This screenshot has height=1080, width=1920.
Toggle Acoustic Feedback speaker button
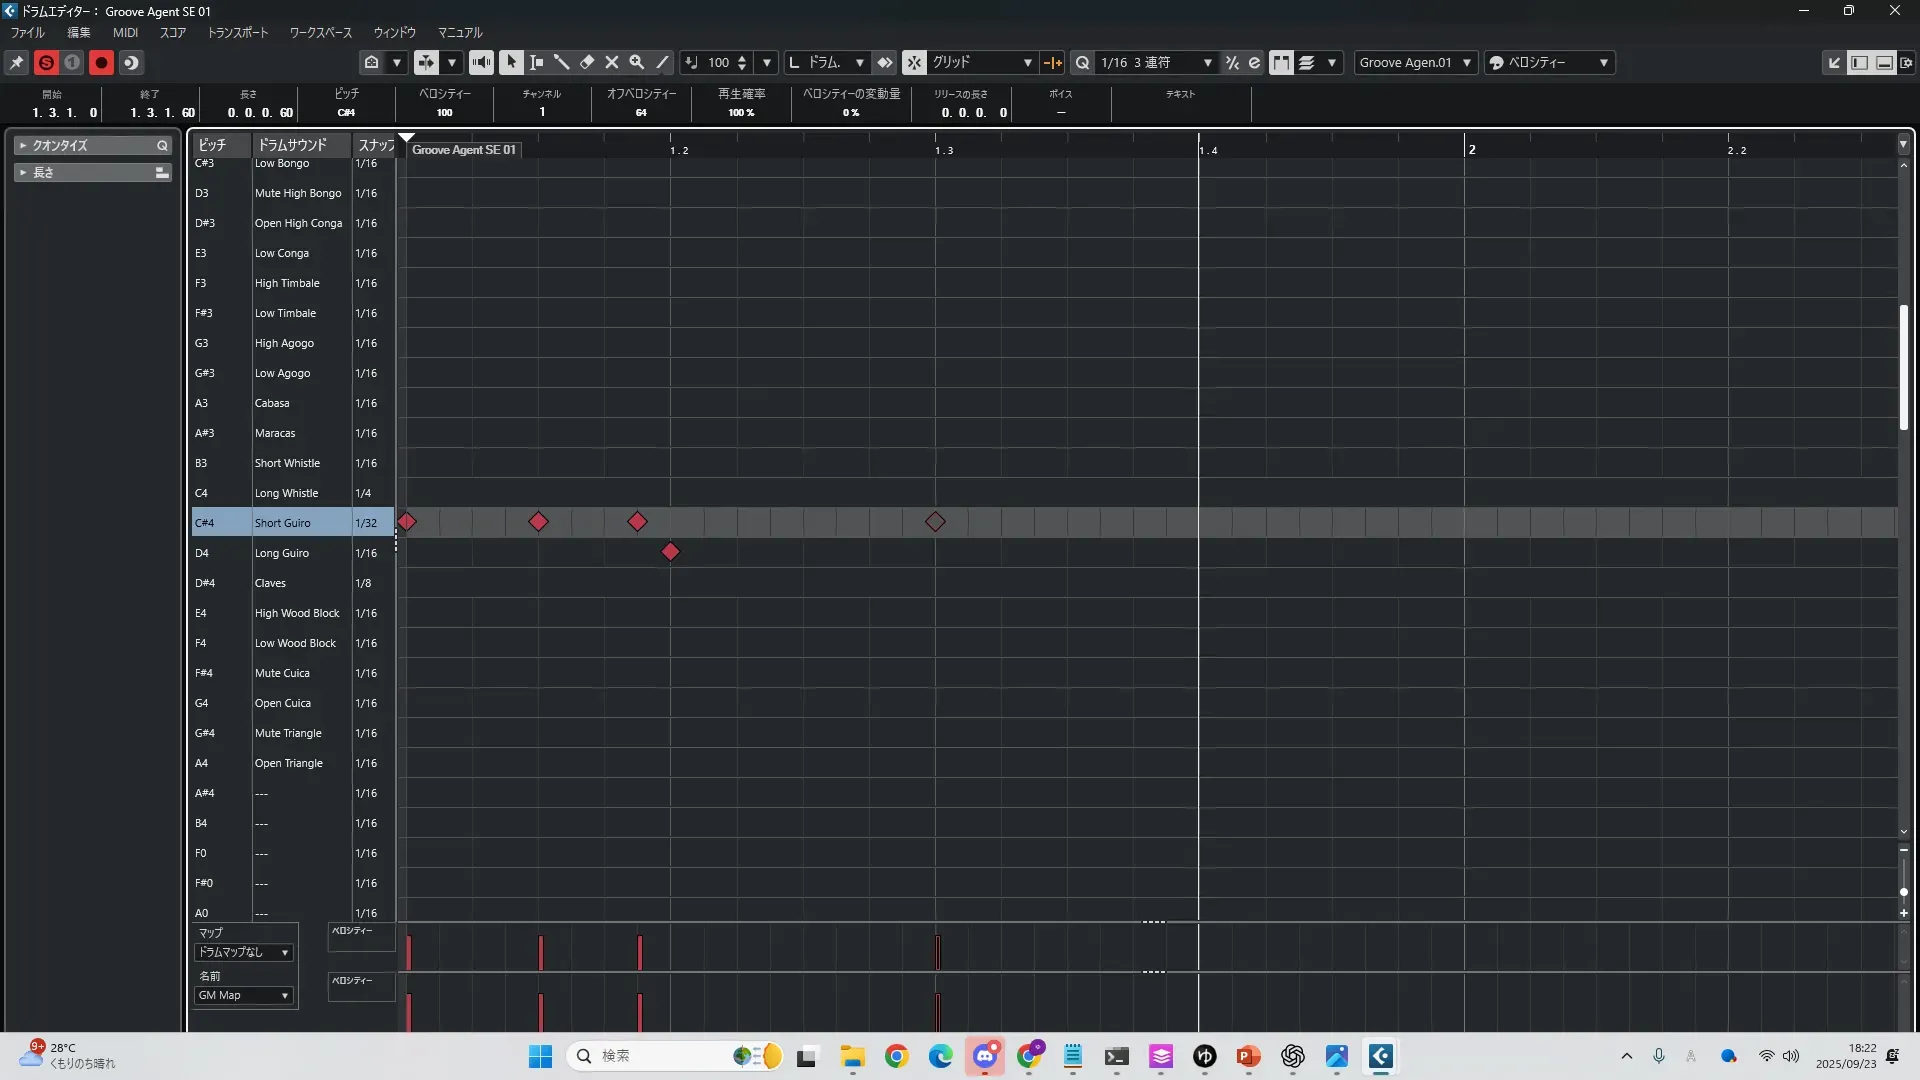tap(481, 62)
